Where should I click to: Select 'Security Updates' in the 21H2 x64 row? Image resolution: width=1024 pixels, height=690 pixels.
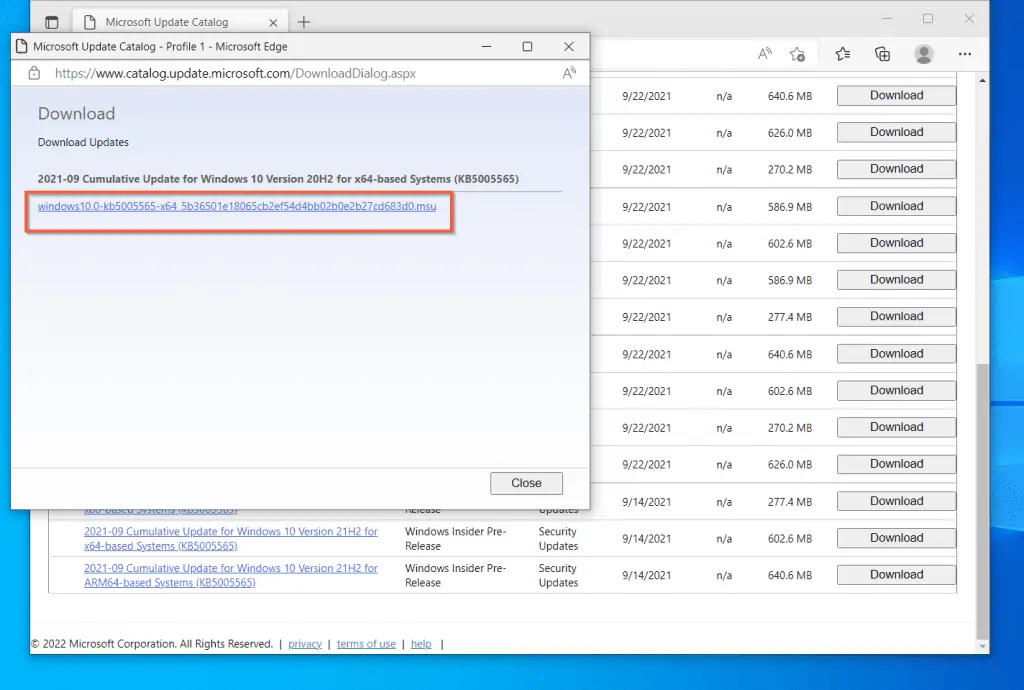[558, 539]
